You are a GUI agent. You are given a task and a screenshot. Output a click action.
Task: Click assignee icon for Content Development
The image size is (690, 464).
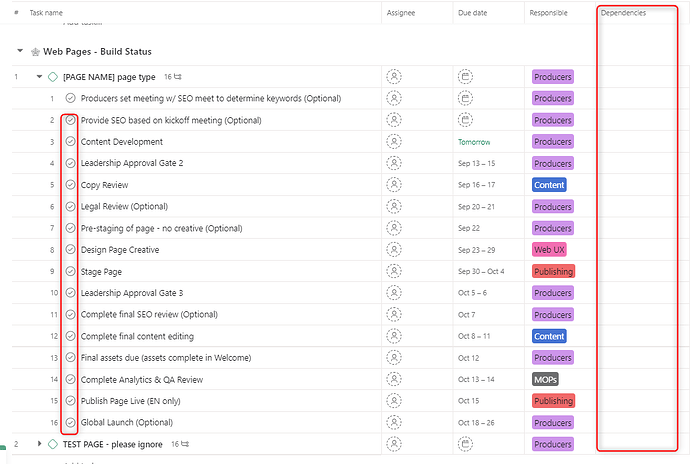395,142
